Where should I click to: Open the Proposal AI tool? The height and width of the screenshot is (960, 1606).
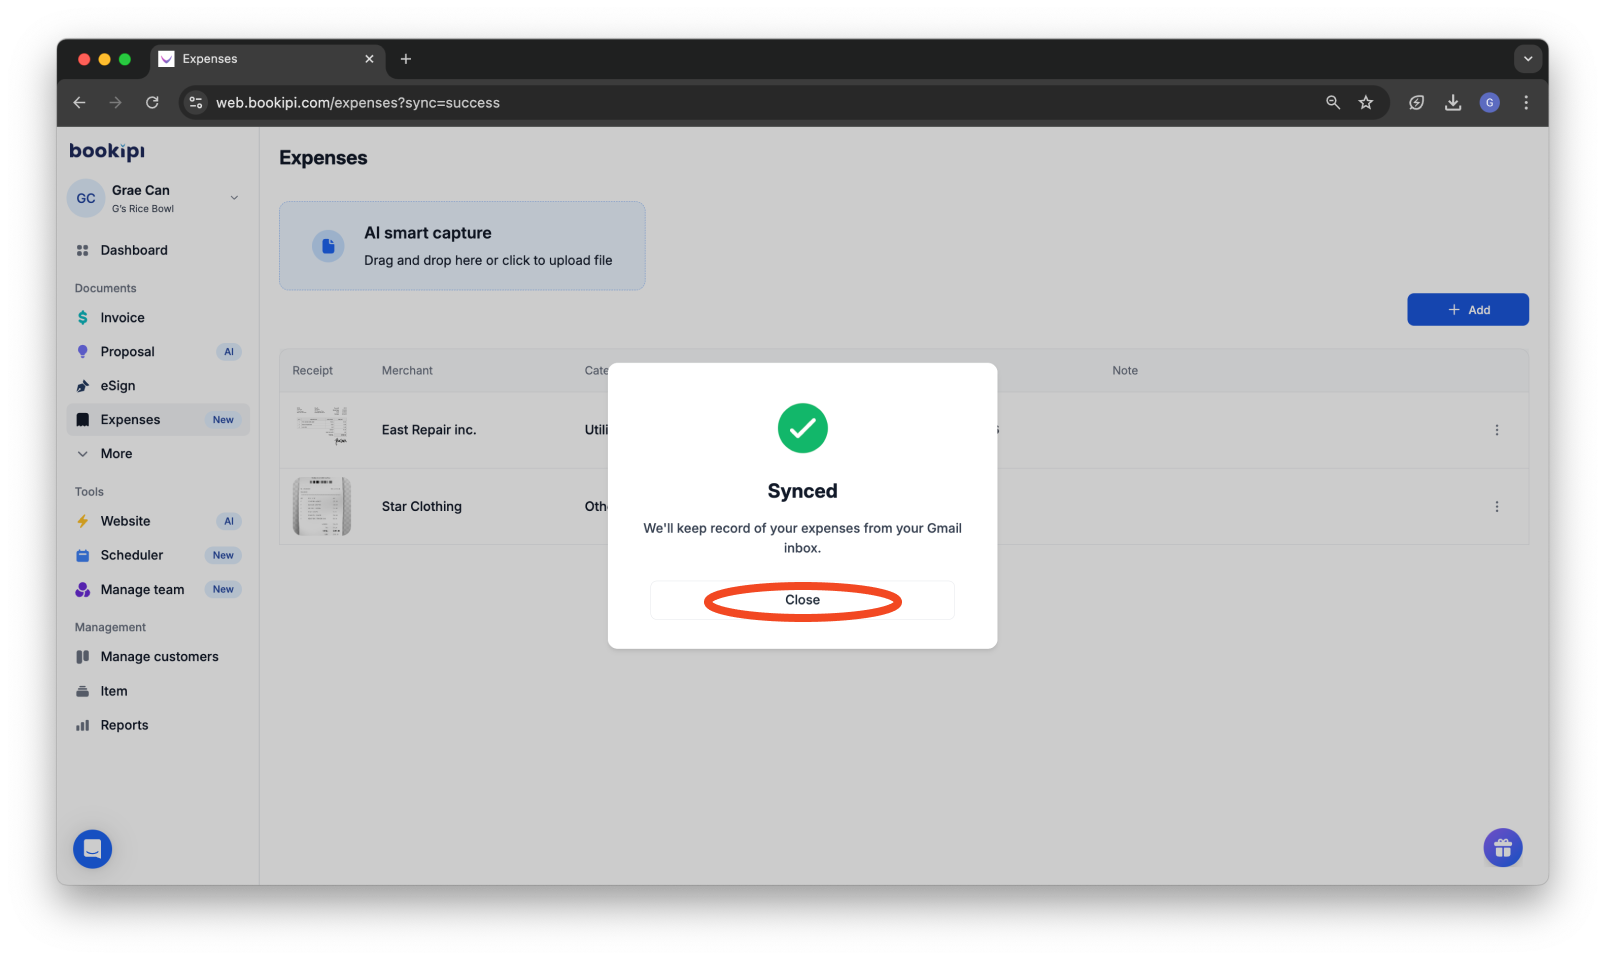click(82, 351)
